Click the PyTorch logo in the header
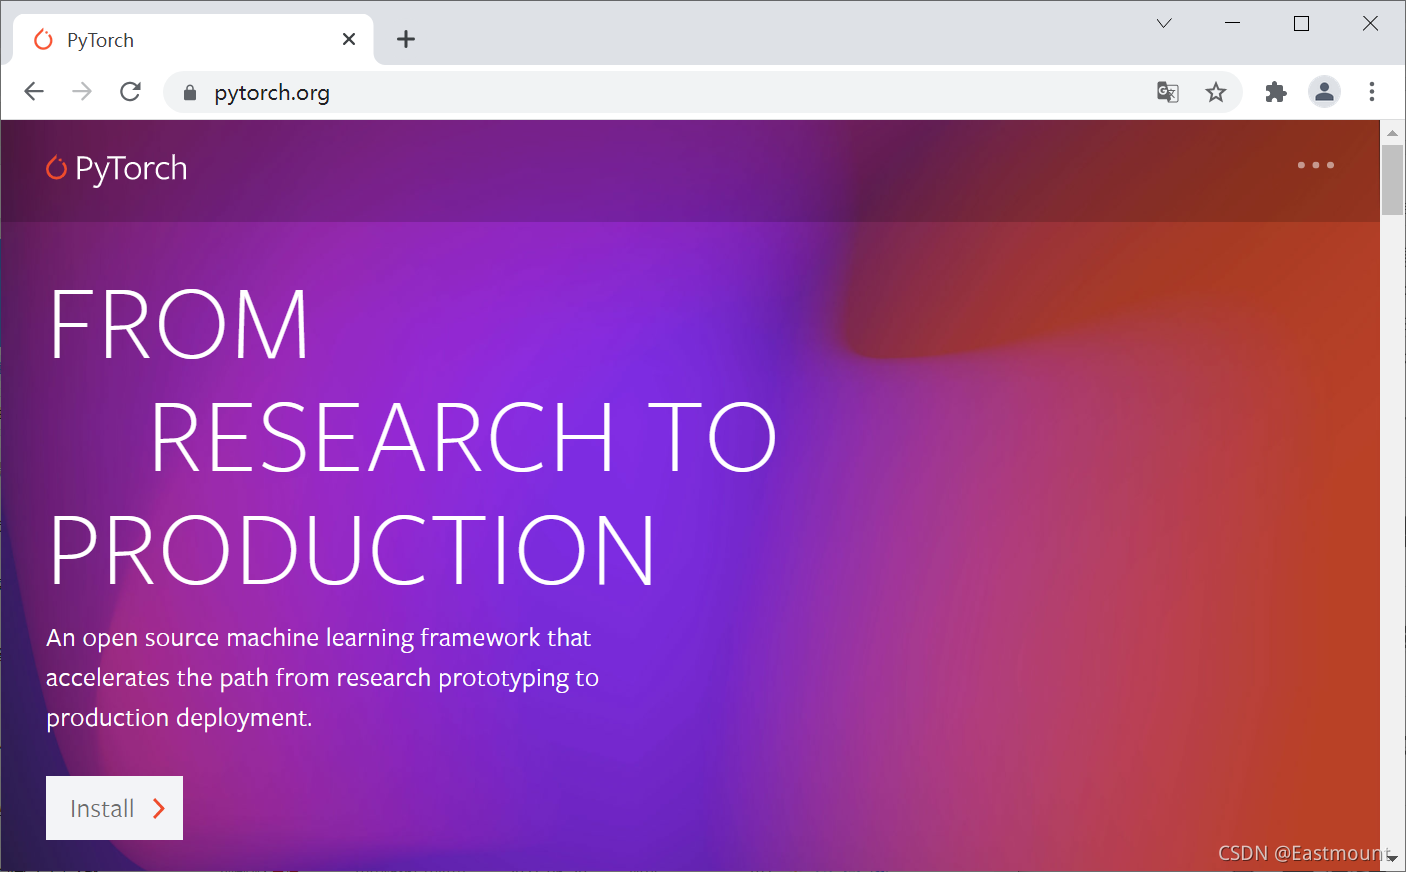The height and width of the screenshot is (872, 1406). (117, 168)
